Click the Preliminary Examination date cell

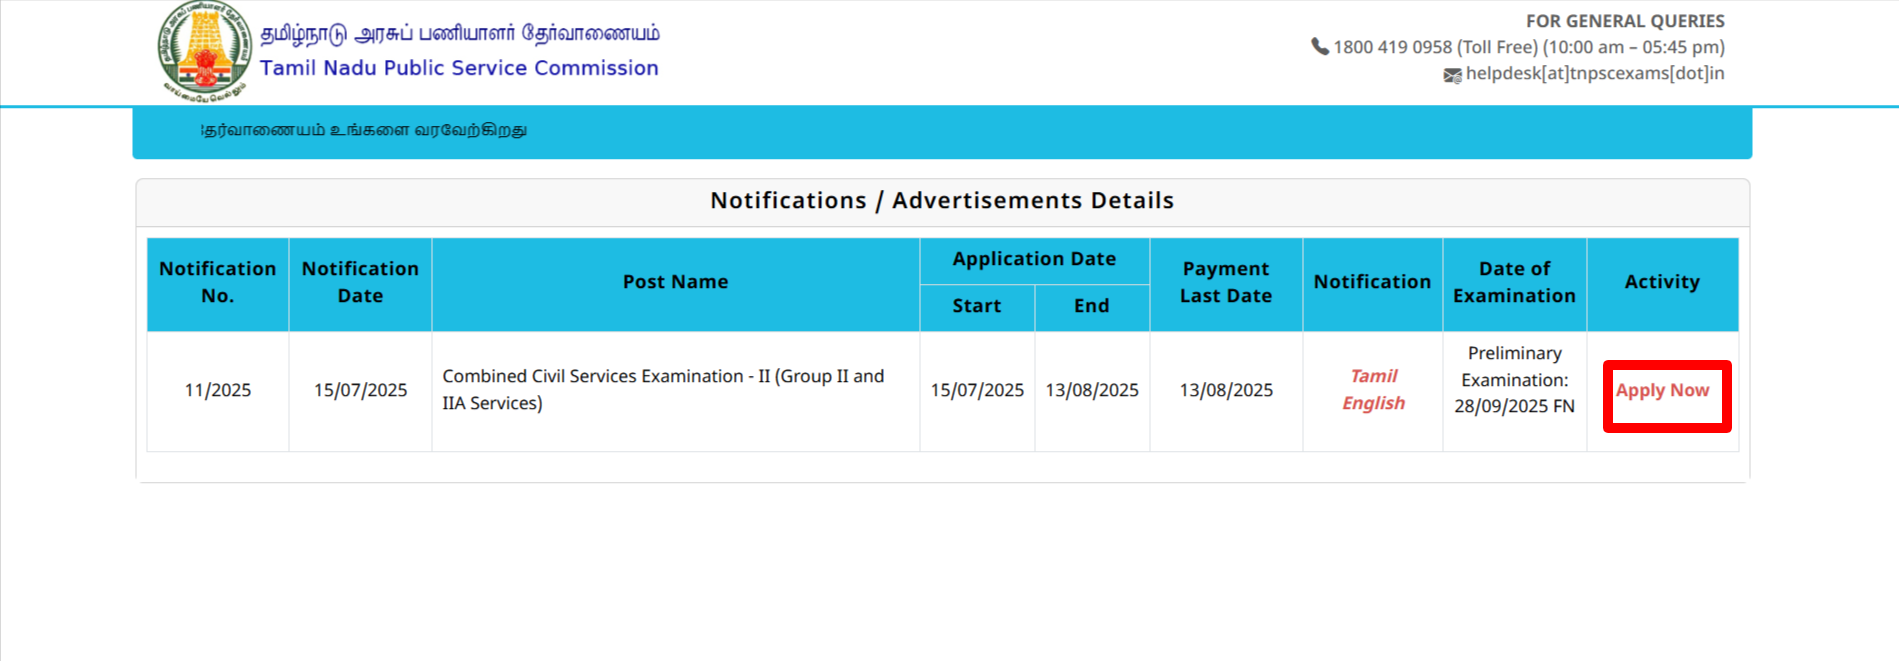[x=1514, y=380]
